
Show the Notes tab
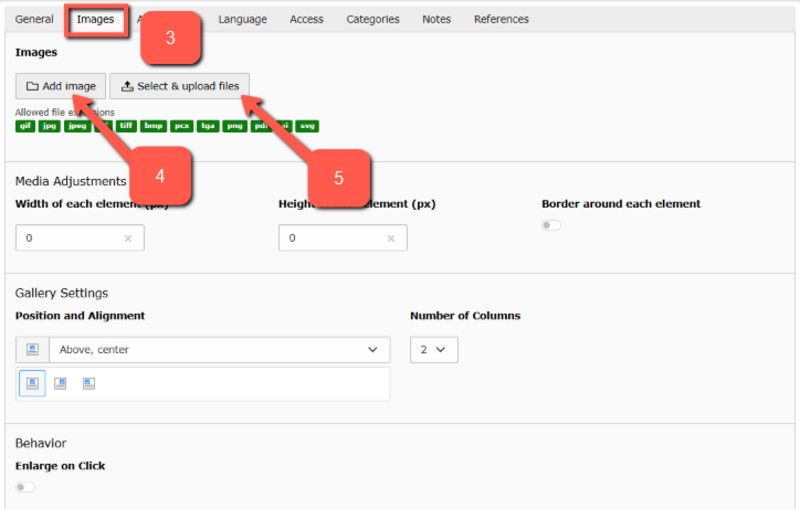[x=436, y=19]
